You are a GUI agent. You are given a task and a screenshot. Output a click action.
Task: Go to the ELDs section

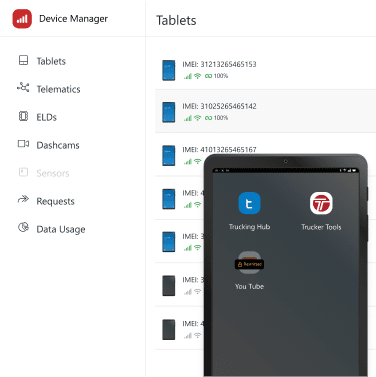point(46,117)
